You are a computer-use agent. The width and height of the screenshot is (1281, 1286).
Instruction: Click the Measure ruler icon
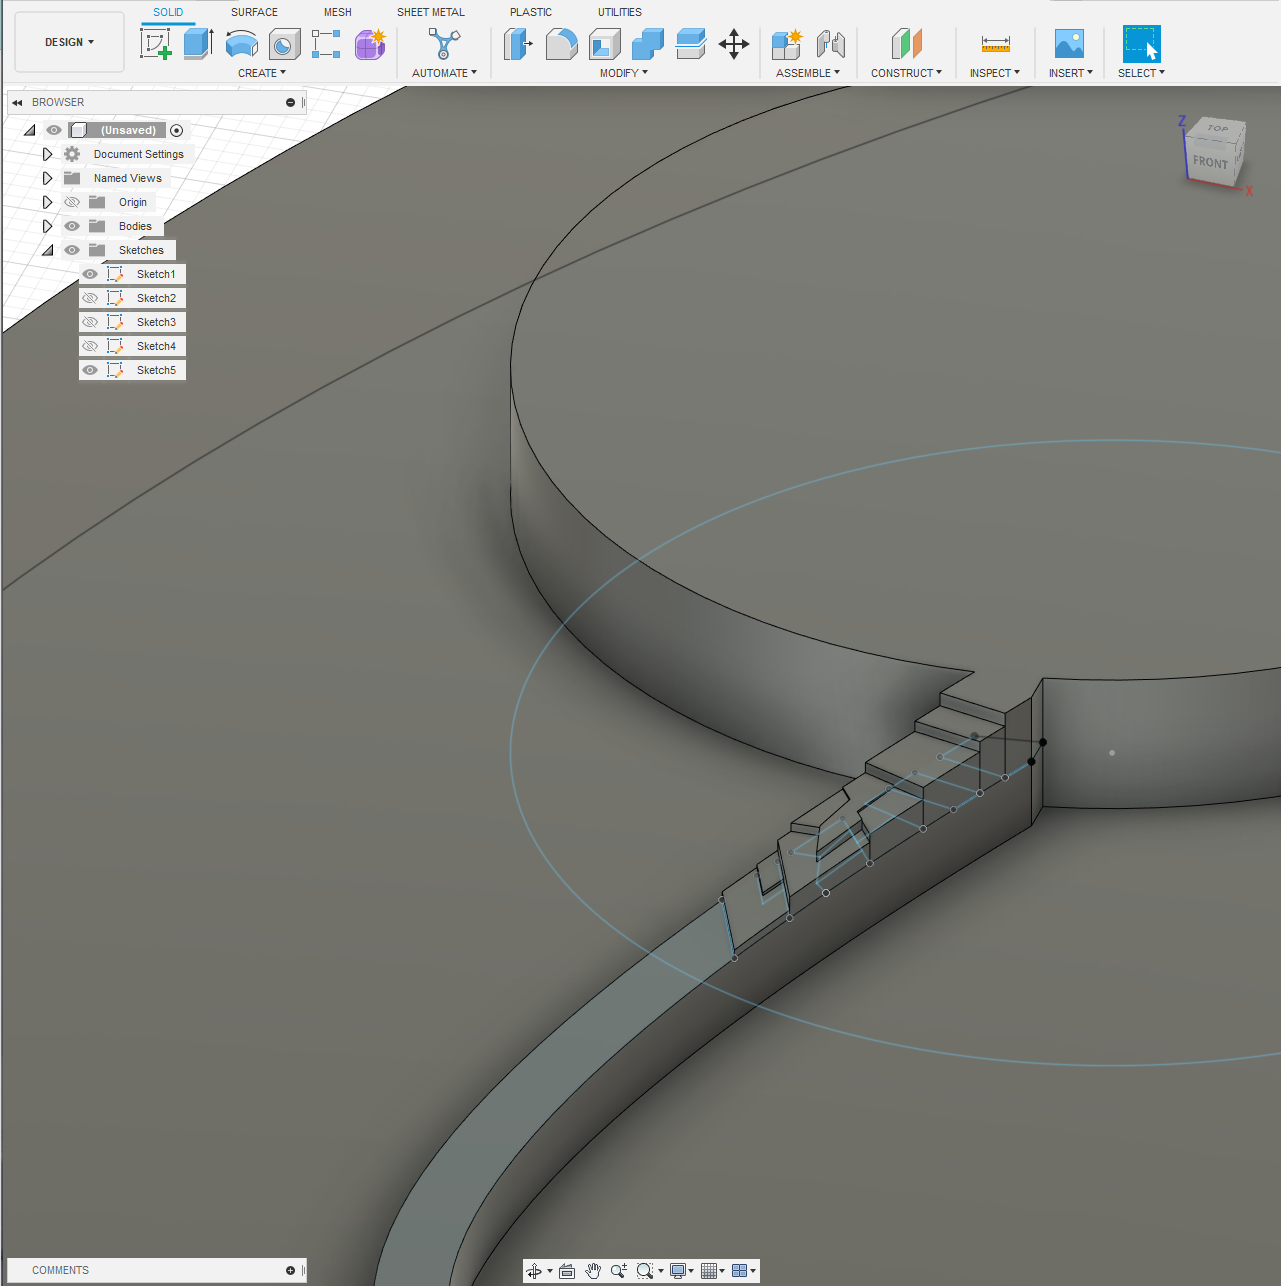pos(995,44)
